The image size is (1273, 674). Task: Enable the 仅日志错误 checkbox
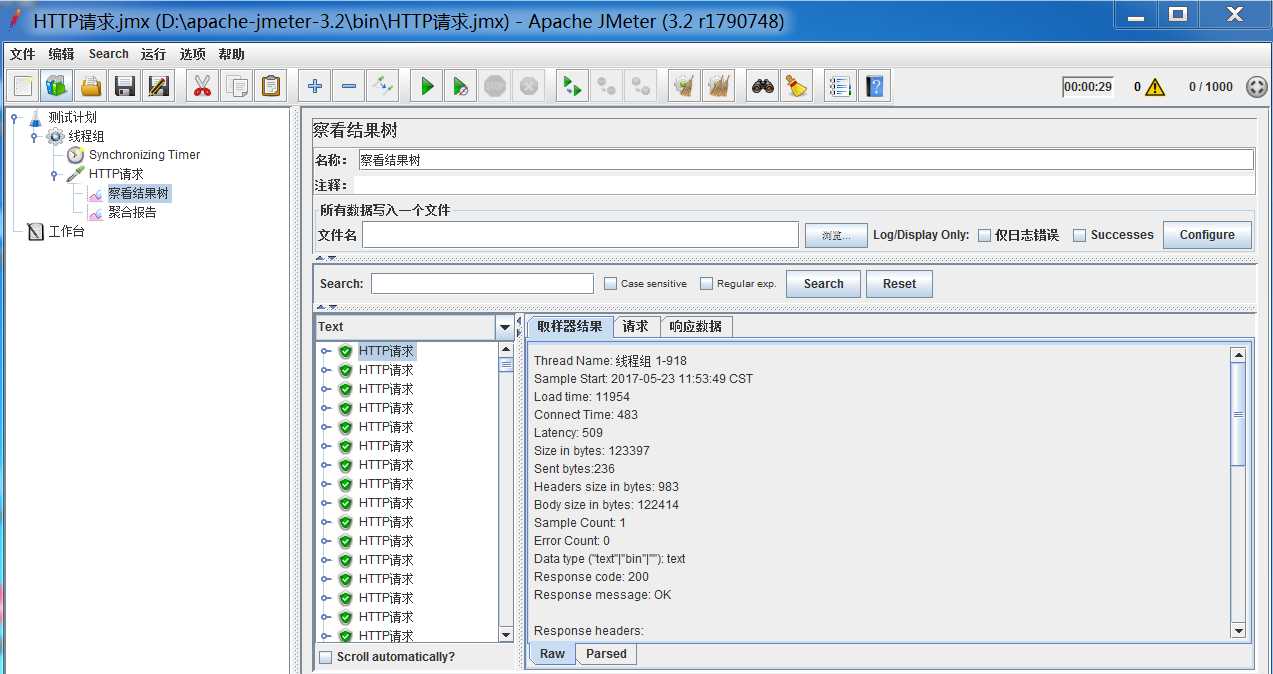tap(985, 236)
